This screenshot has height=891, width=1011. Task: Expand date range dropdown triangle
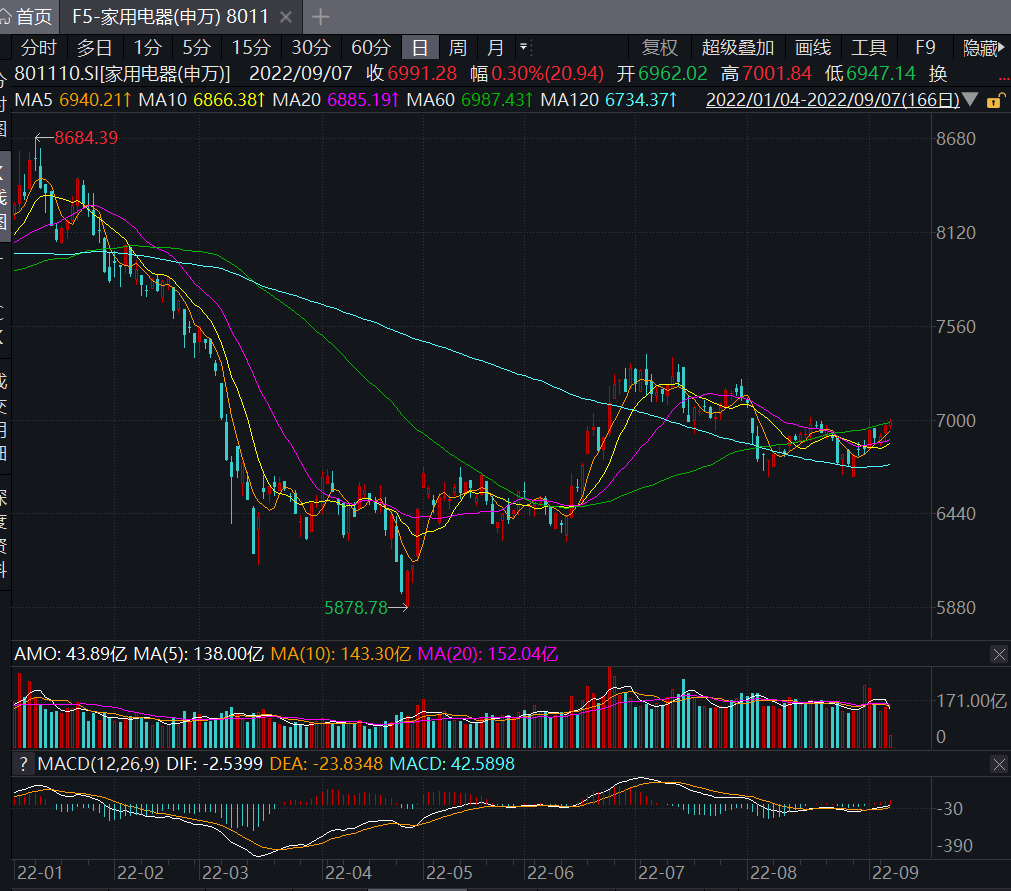(x=970, y=100)
